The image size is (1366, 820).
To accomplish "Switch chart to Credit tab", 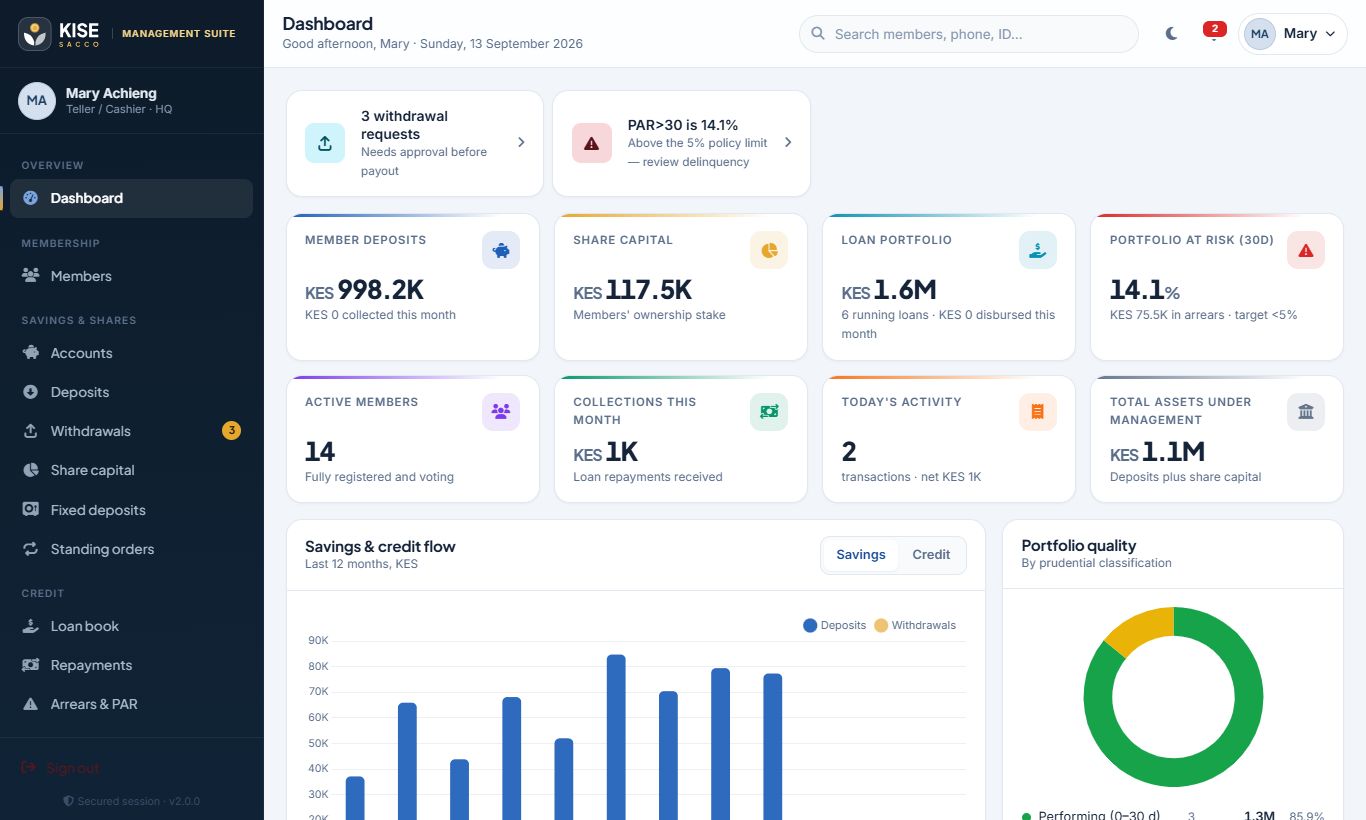I will point(931,555).
